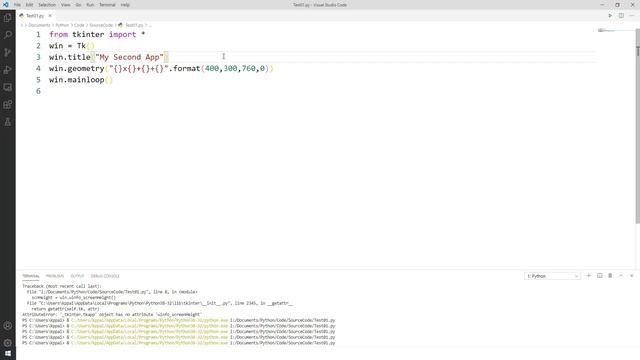This screenshot has width=640, height=360.
Task: Click 'win.mainloop()' on line 5
Action: (81, 80)
